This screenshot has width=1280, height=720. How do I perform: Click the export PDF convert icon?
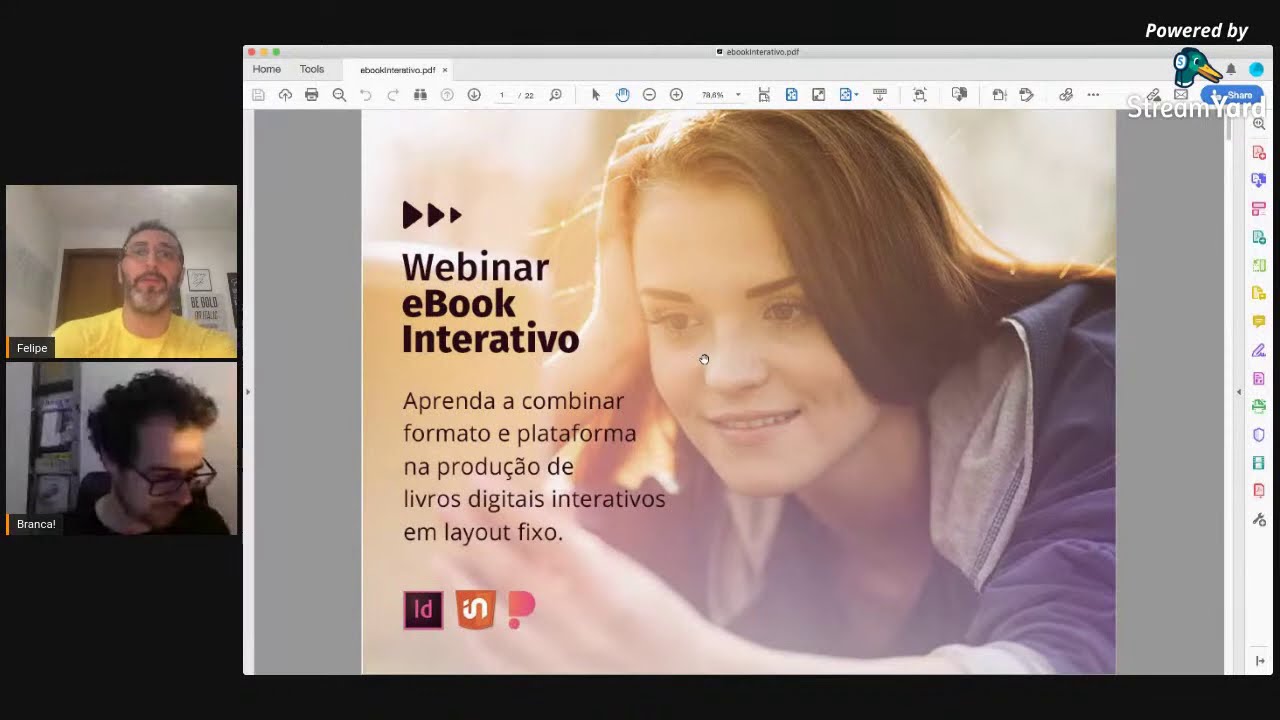tap(960, 95)
